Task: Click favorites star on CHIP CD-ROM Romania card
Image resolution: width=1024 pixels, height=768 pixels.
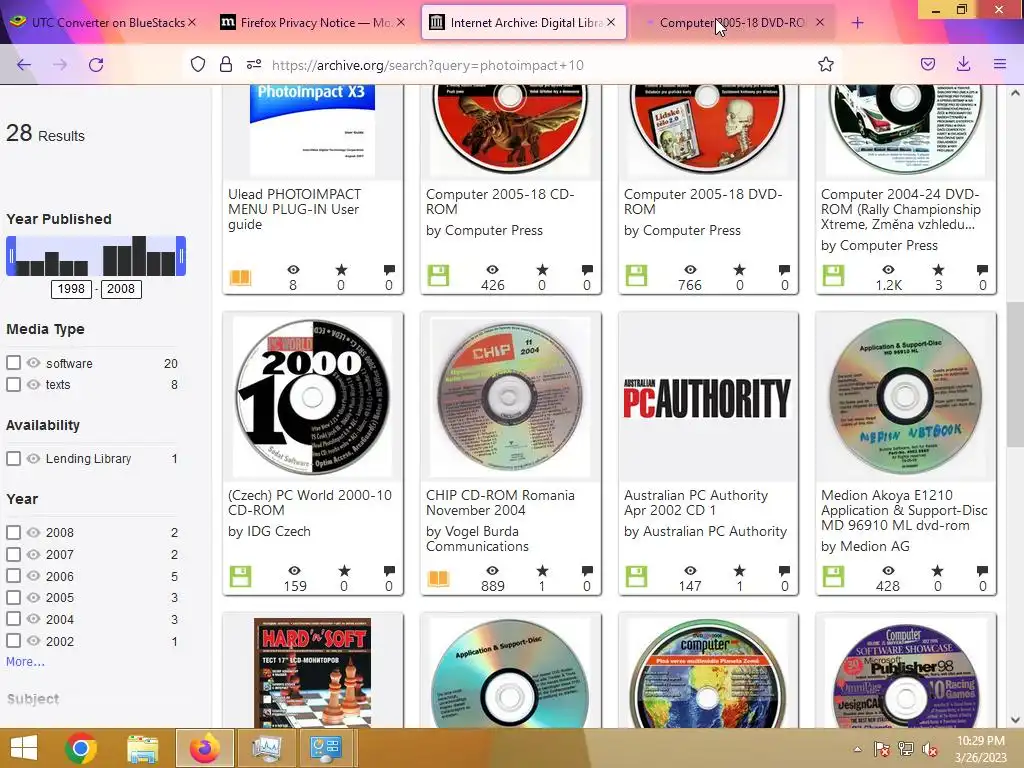Action: pyautogui.click(x=542, y=571)
